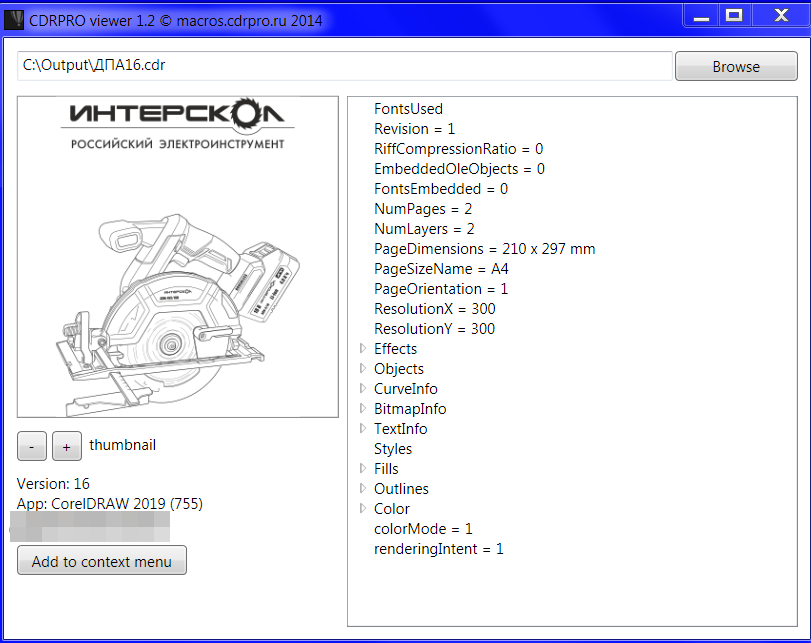Click the Outlines label in the tree

click(401, 489)
